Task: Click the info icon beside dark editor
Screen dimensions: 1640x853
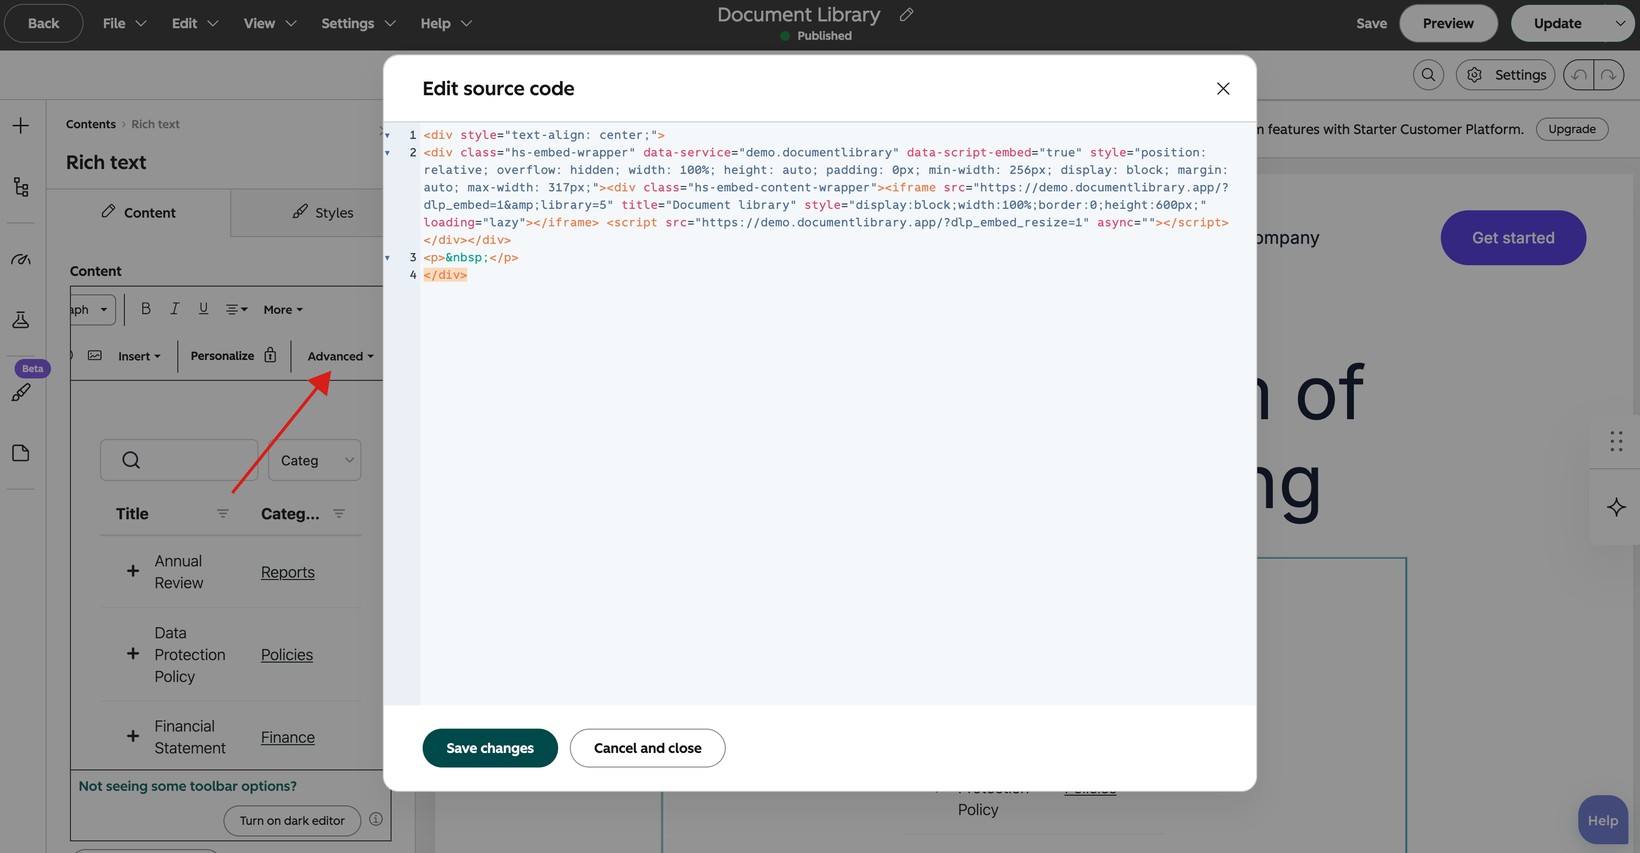Action: 376,819
